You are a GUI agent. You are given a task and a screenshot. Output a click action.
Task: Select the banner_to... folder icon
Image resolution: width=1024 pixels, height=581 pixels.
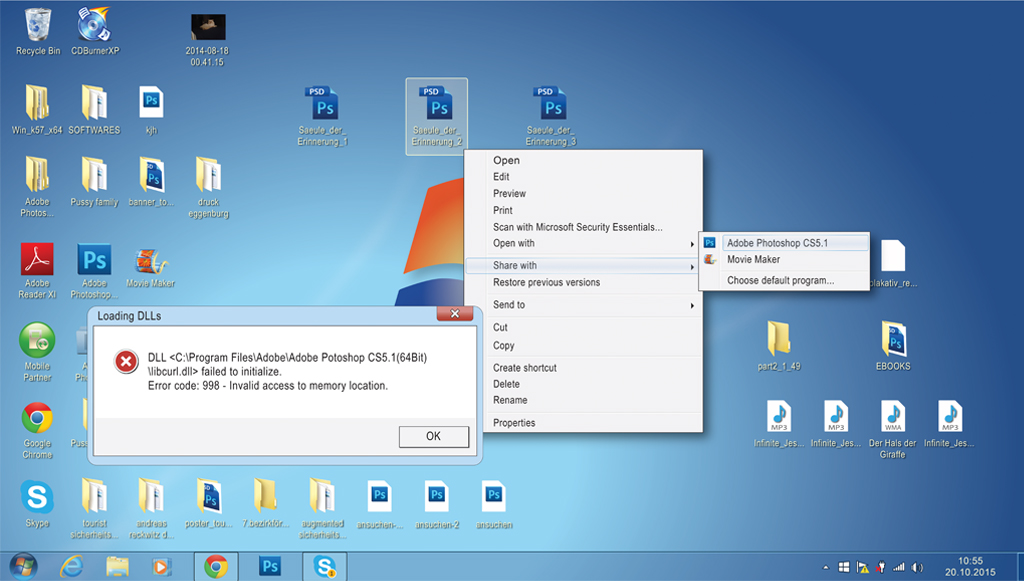click(x=151, y=175)
